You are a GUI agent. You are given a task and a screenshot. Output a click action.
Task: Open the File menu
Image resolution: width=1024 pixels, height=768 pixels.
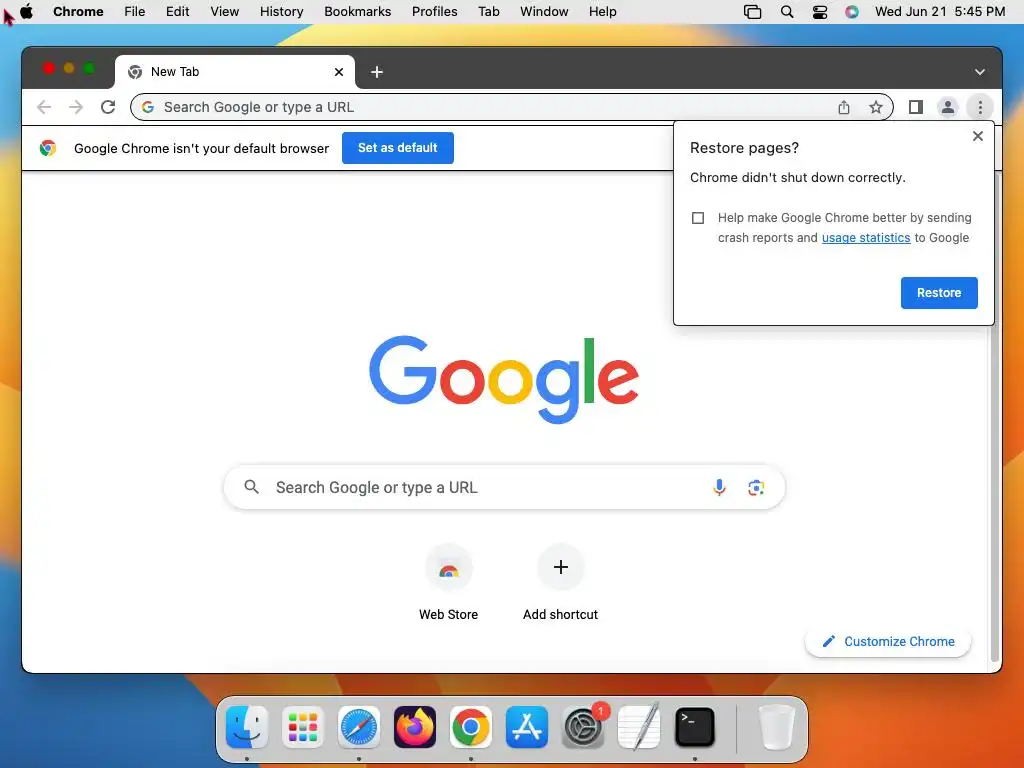(x=135, y=12)
